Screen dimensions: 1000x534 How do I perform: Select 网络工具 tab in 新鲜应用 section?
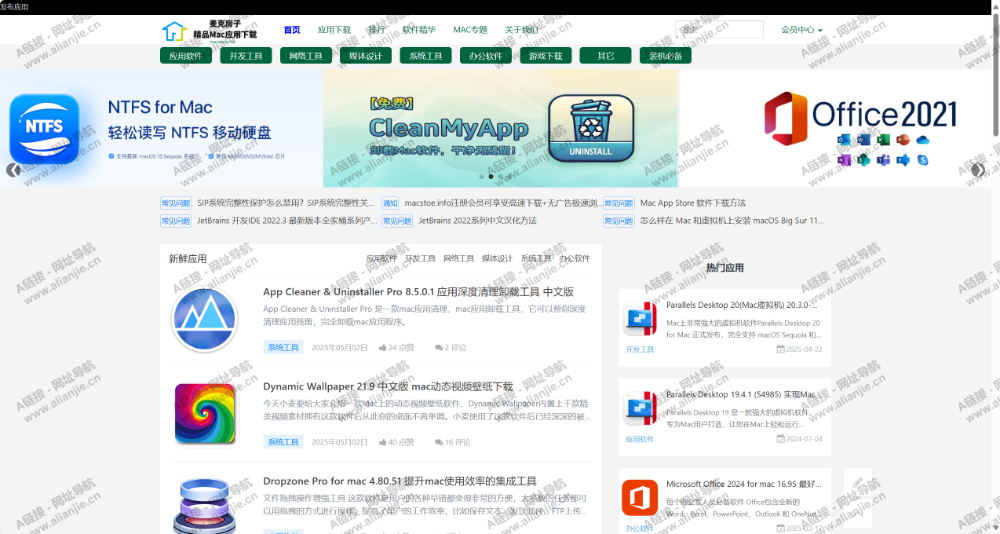459,258
